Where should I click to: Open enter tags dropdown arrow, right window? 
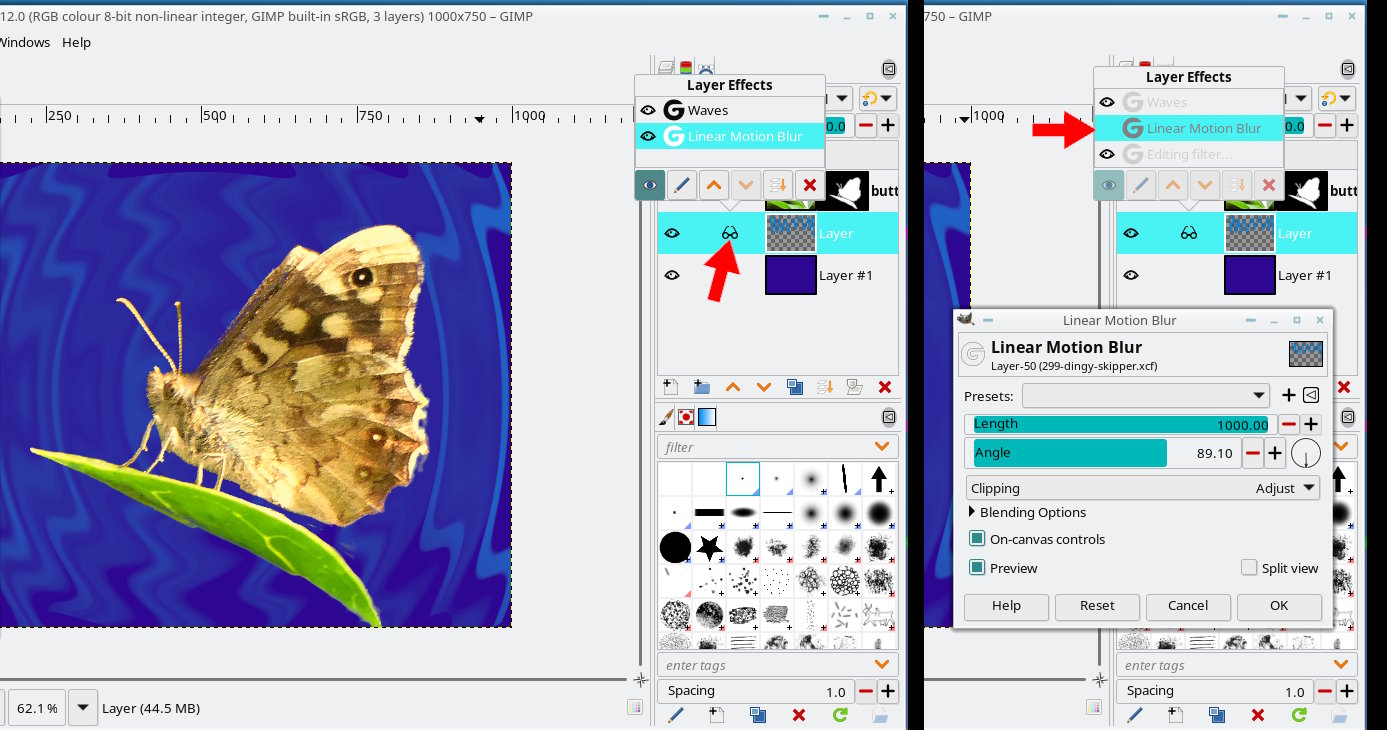1341,665
